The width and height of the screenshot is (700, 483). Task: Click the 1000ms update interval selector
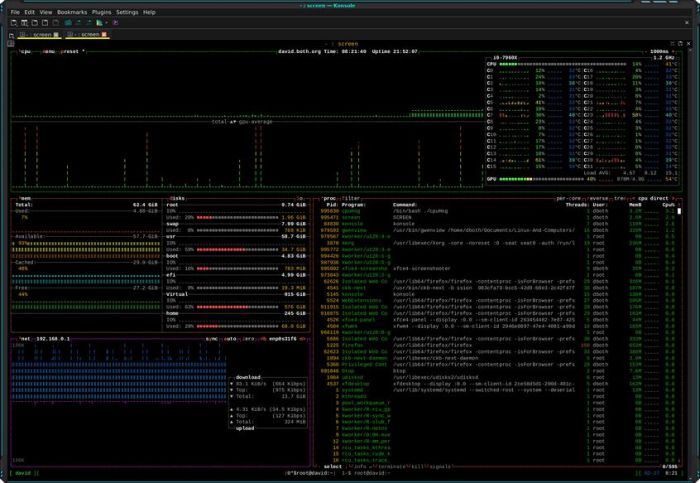pos(661,50)
